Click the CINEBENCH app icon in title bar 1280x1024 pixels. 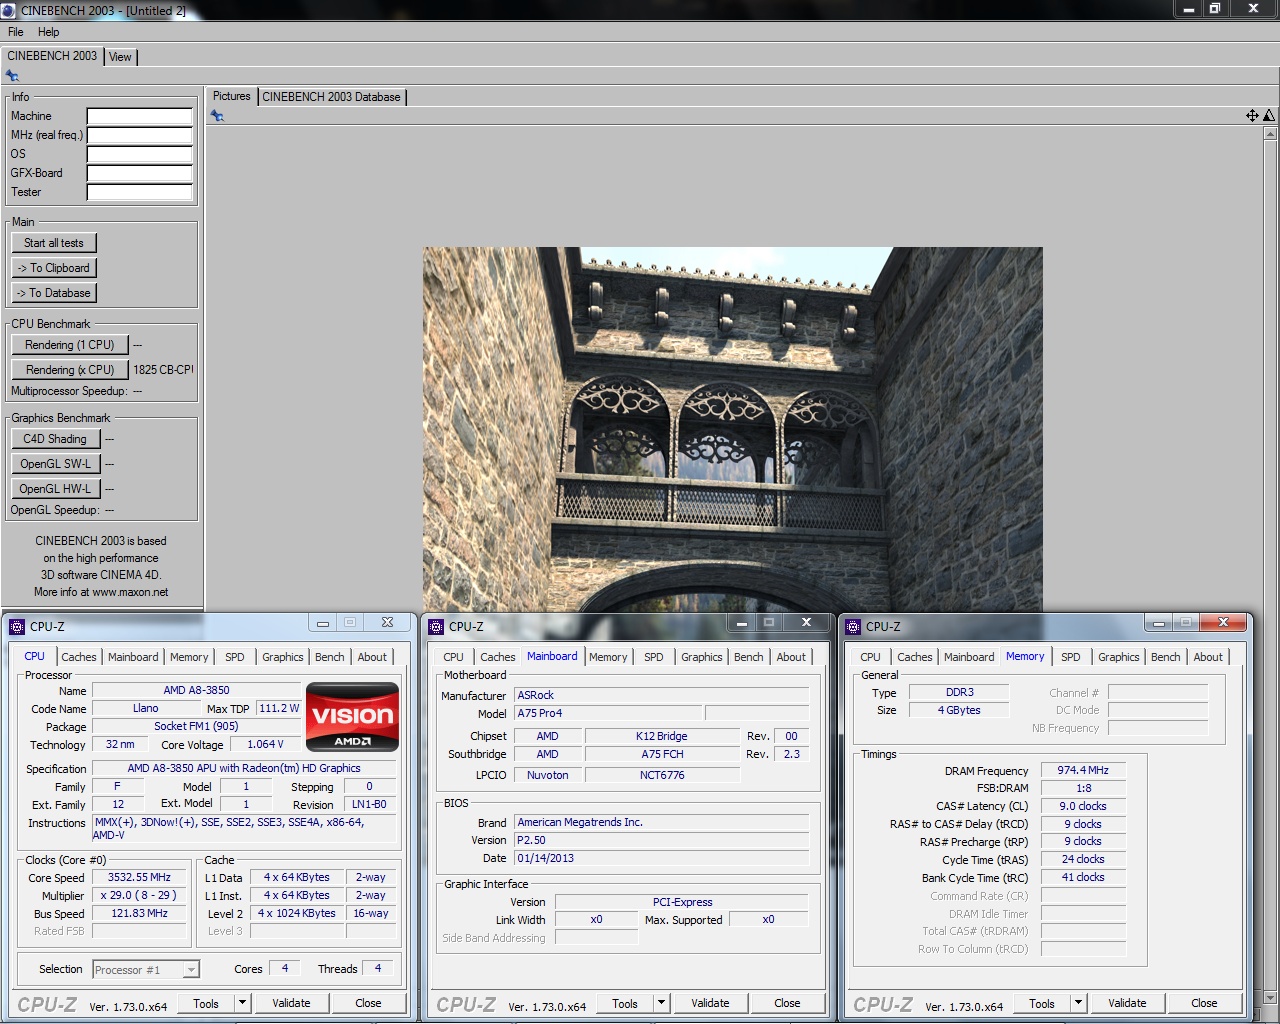point(9,10)
